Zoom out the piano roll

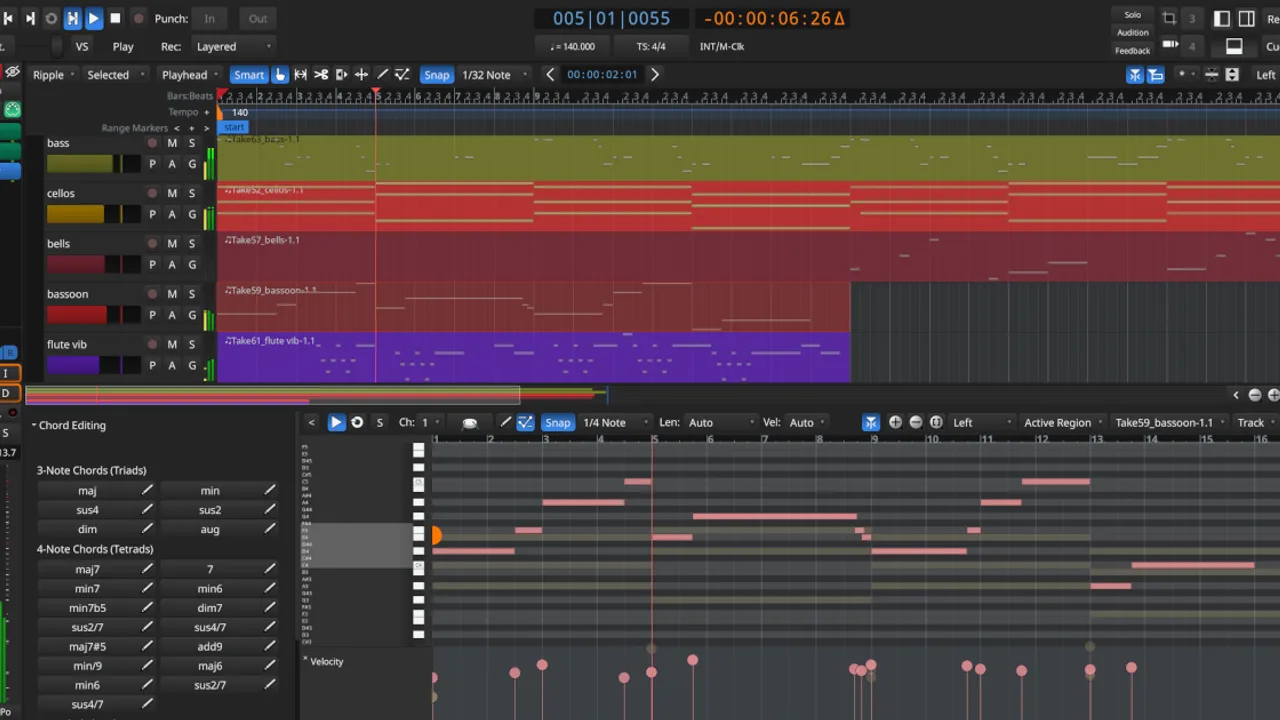[x=916, y=422]
